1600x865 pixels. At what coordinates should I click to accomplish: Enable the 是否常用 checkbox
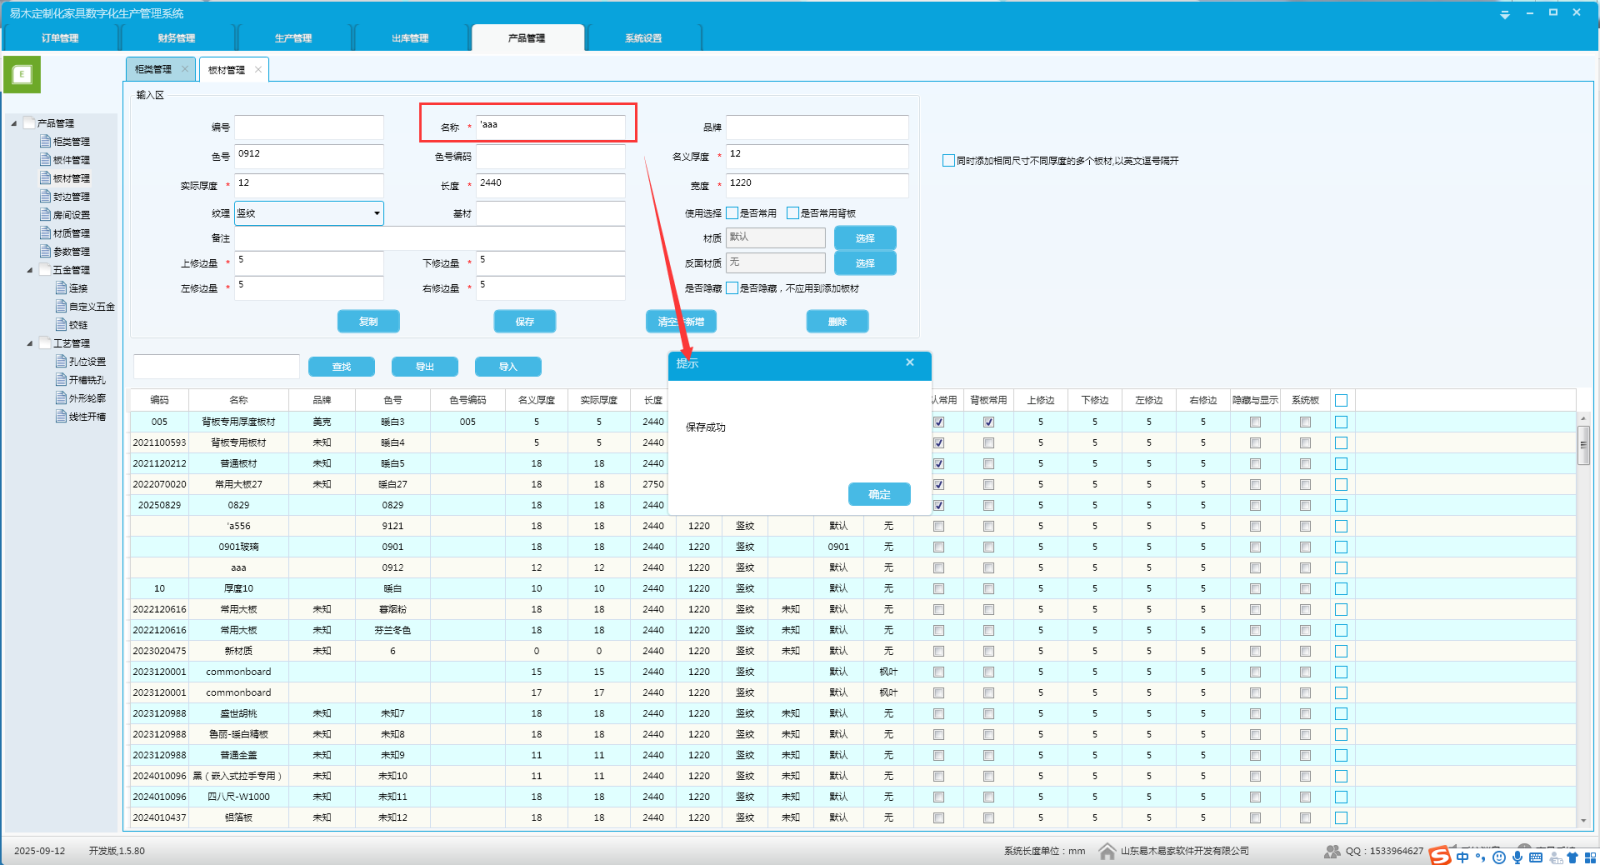pyautogui.click(x=732, y=213)
